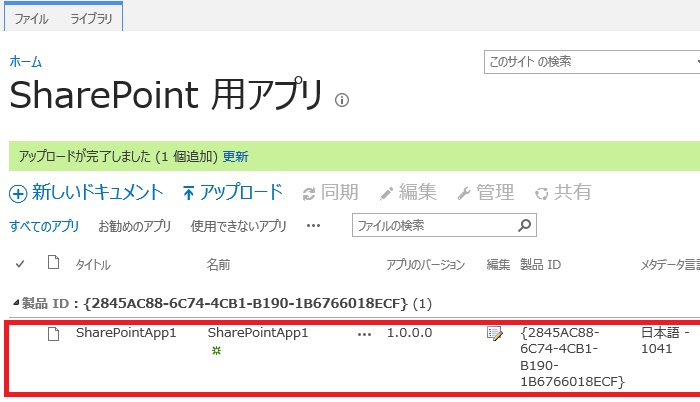Click the 日本語 - 1041 language cell

(665, 341)
